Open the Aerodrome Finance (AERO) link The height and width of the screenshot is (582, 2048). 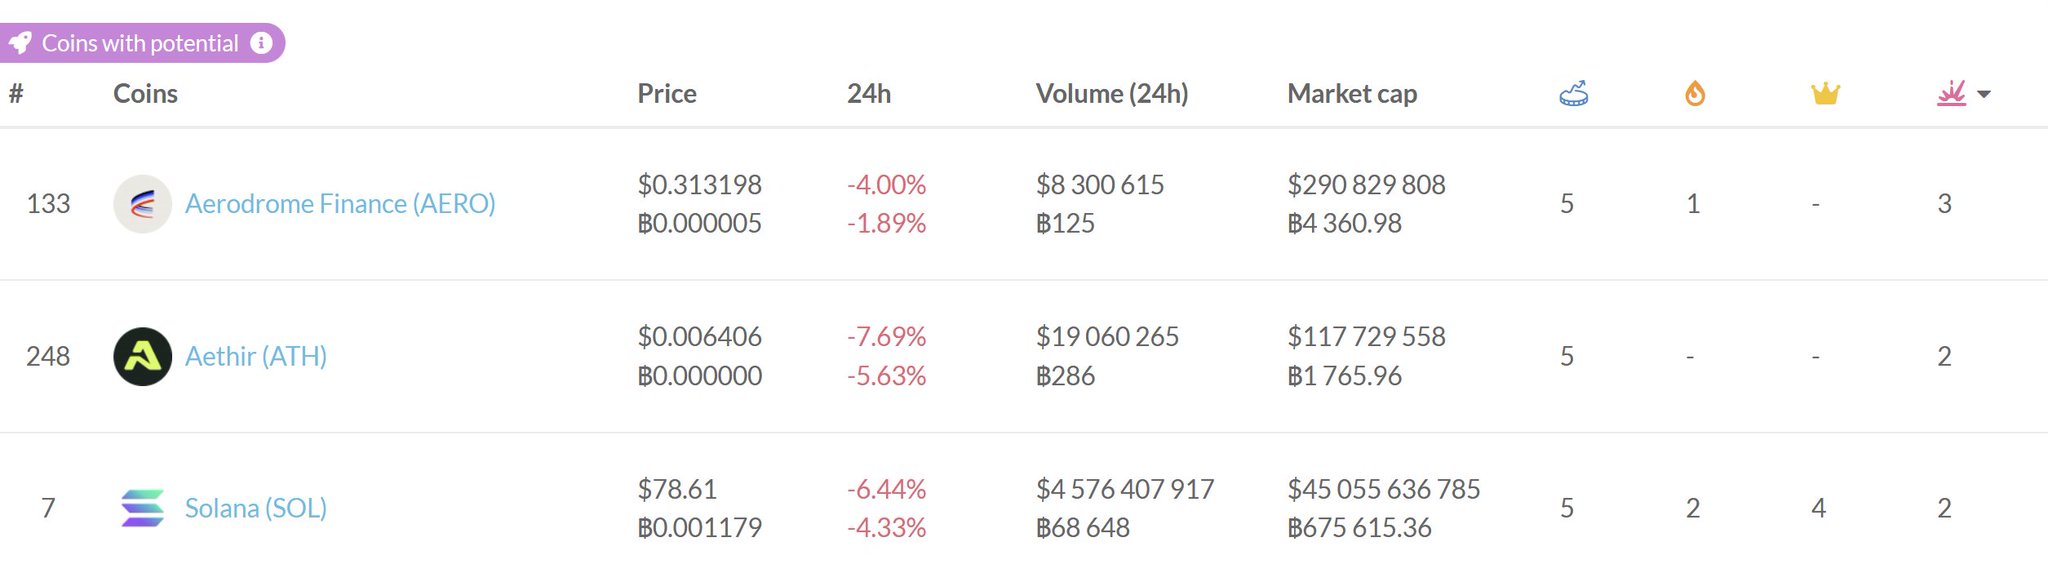[x=340, y=204]
